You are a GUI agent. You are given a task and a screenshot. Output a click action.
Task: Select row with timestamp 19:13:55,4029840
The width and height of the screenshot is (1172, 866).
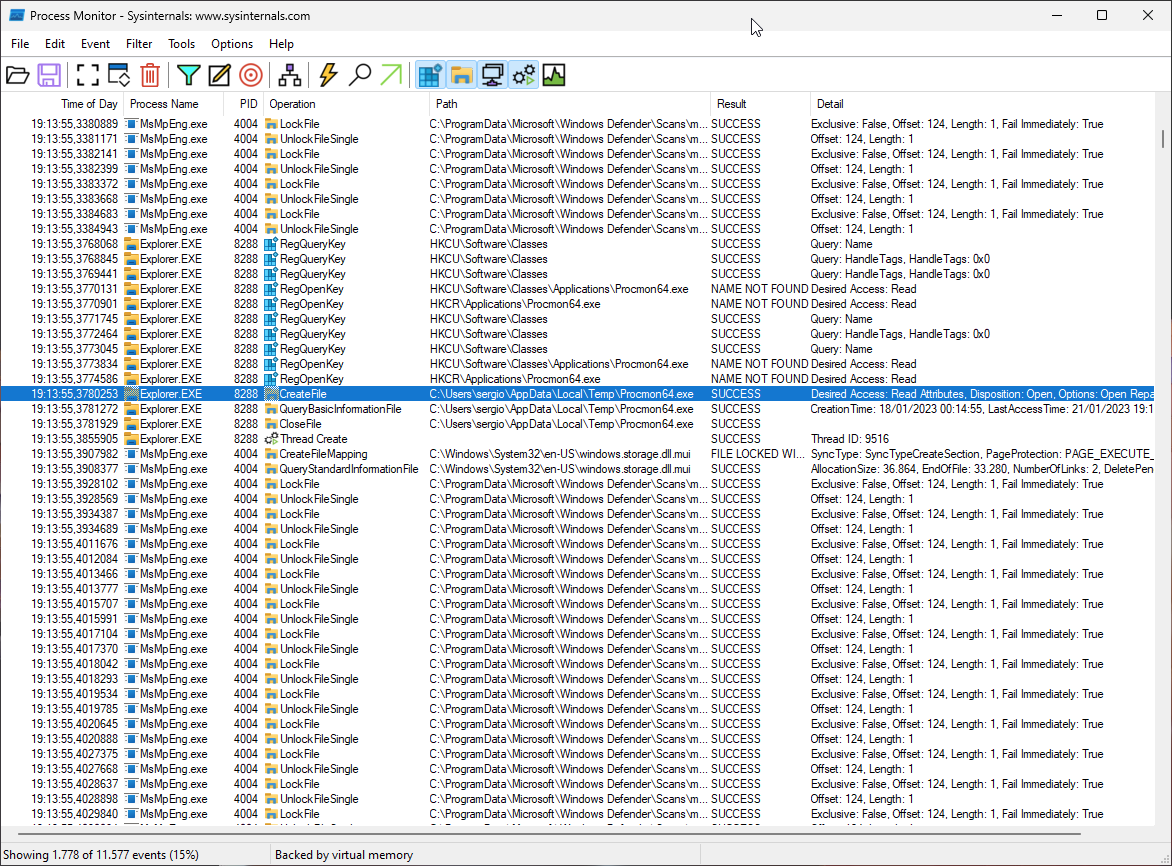click(577, 814)
